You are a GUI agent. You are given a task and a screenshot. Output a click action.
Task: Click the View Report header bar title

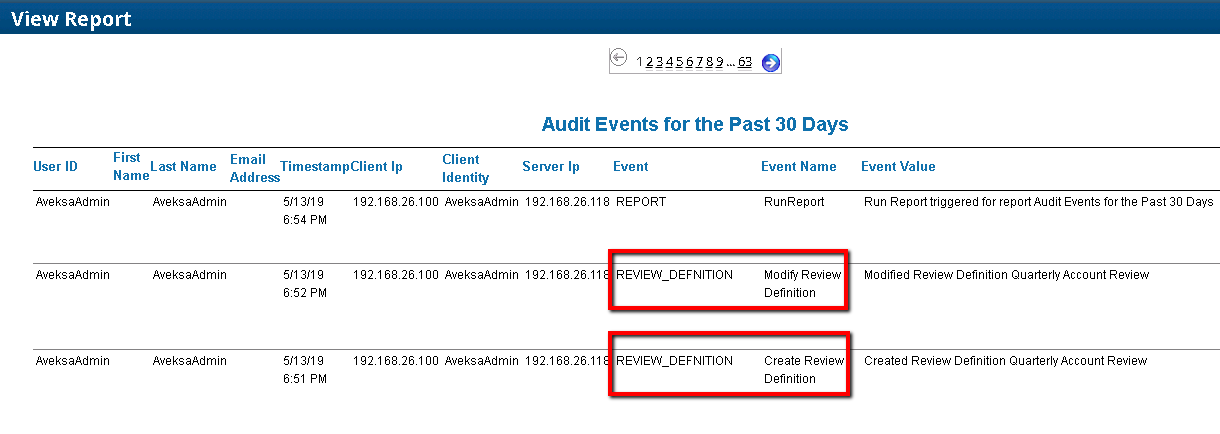click(71, 19)
